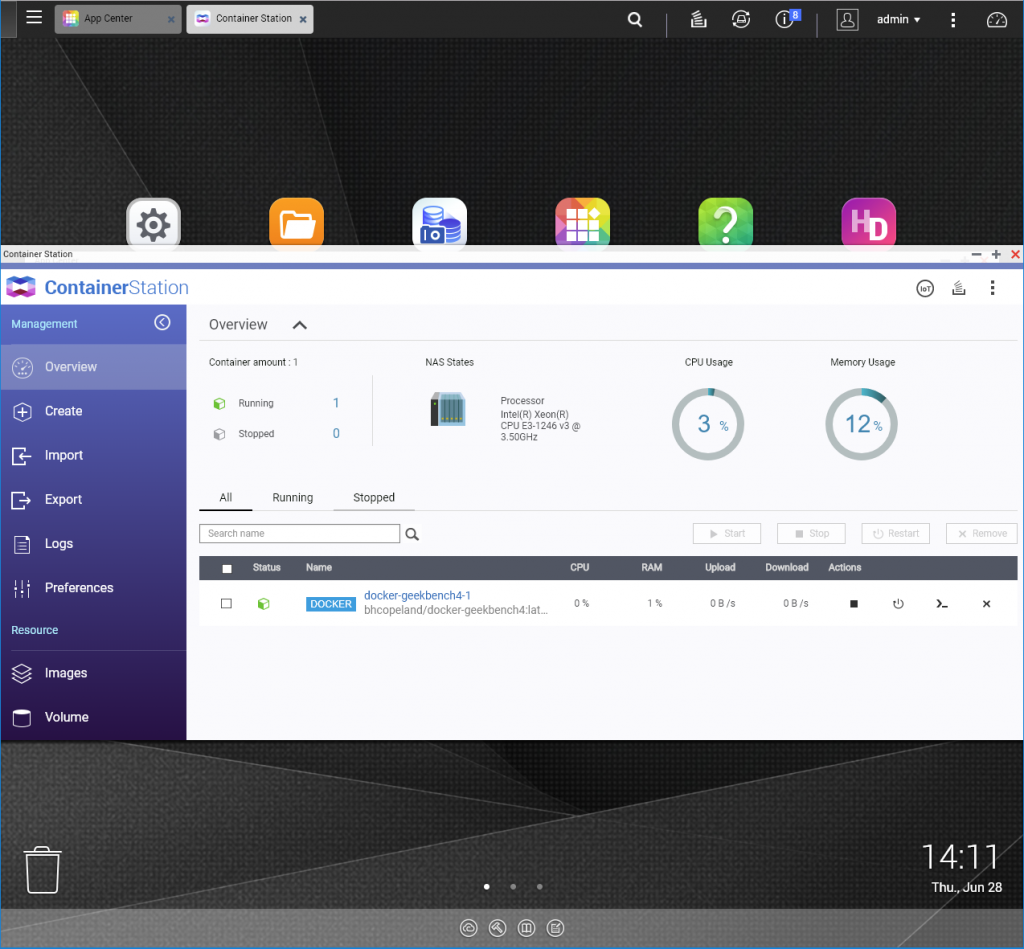Click the CPU Usage gauge
This screenshot has height=949, width=1024.
[708, 424]
